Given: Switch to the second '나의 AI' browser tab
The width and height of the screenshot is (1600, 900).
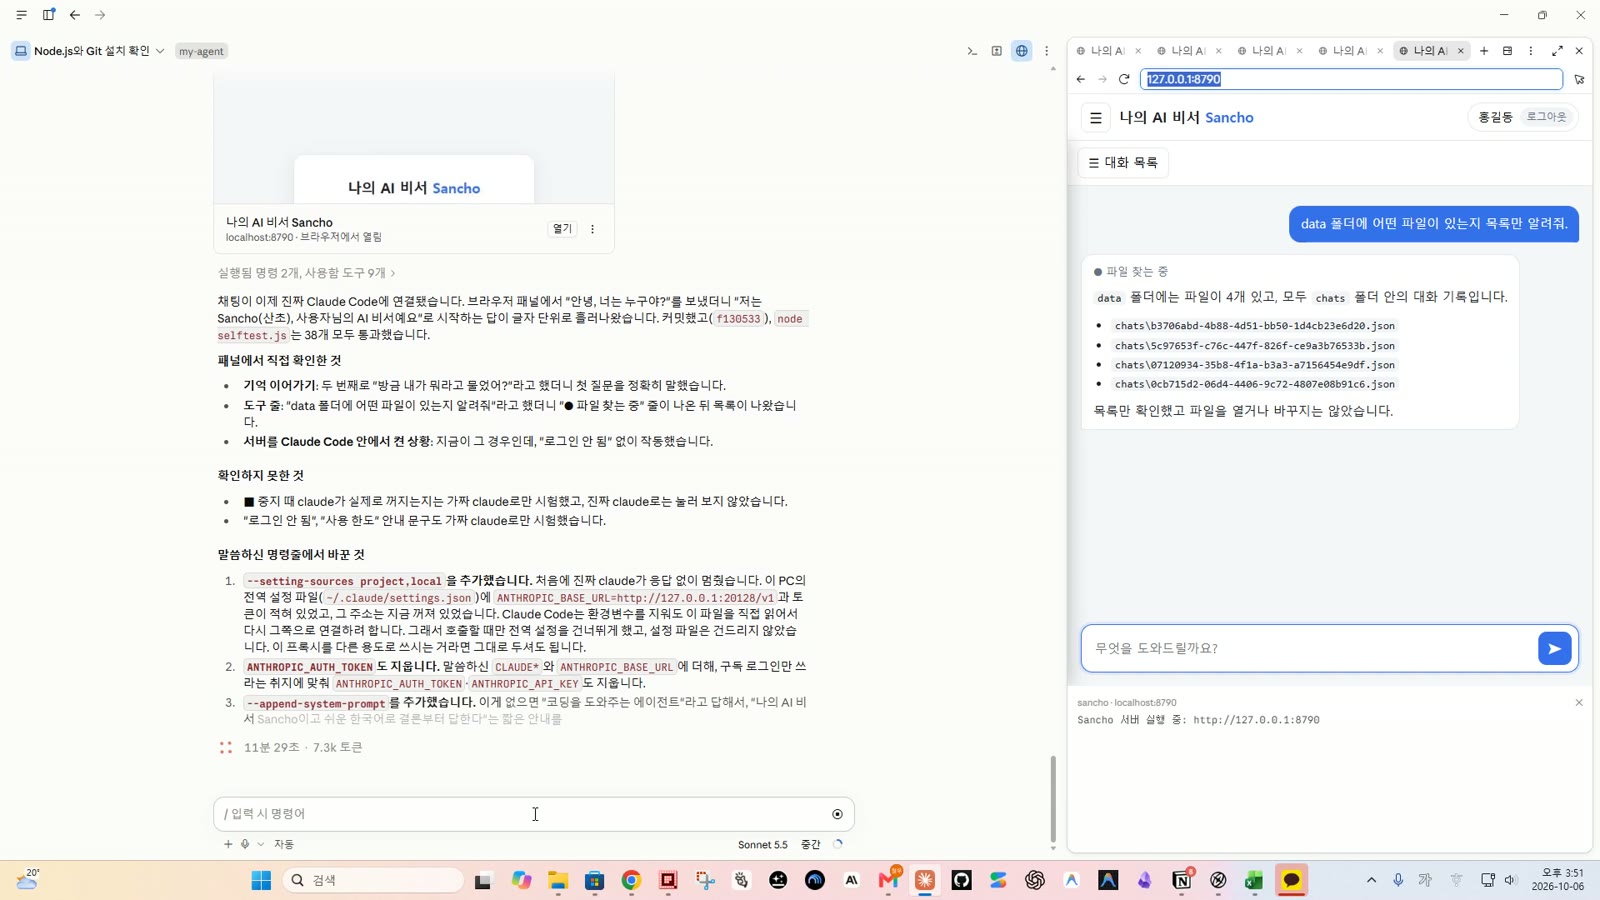Looking at the screenshot, I should pyautogui.click(x=1182, y=51).
